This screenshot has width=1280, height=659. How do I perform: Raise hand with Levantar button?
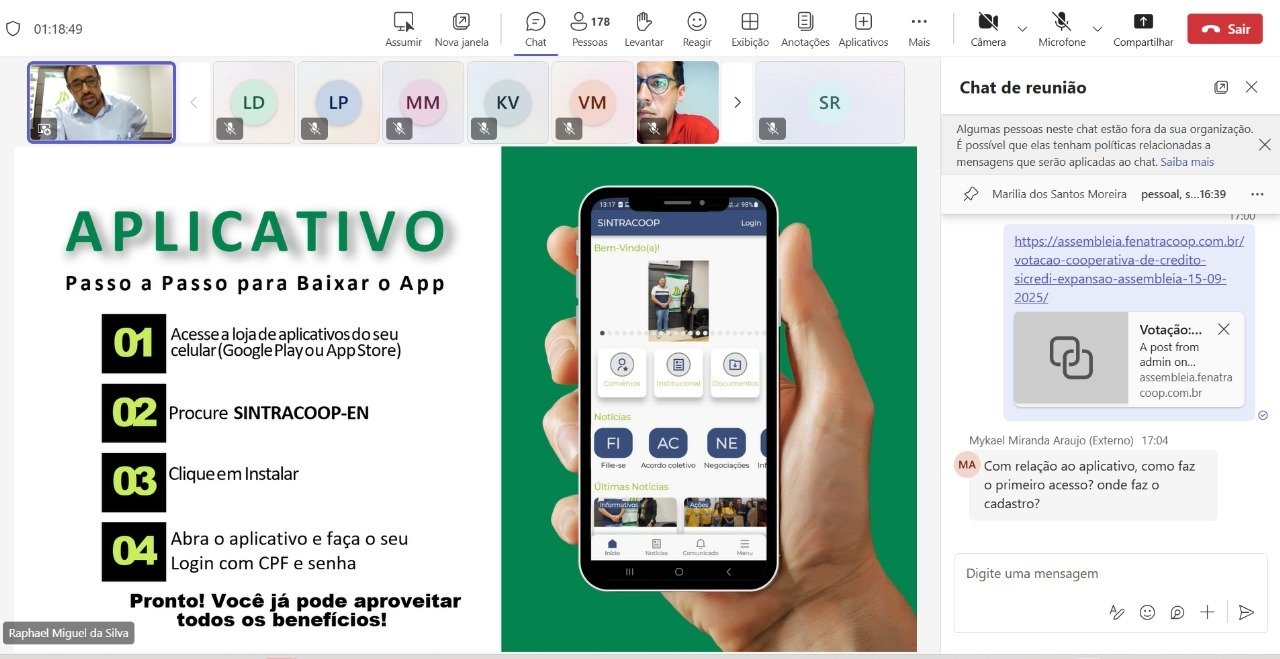point(643,28)
